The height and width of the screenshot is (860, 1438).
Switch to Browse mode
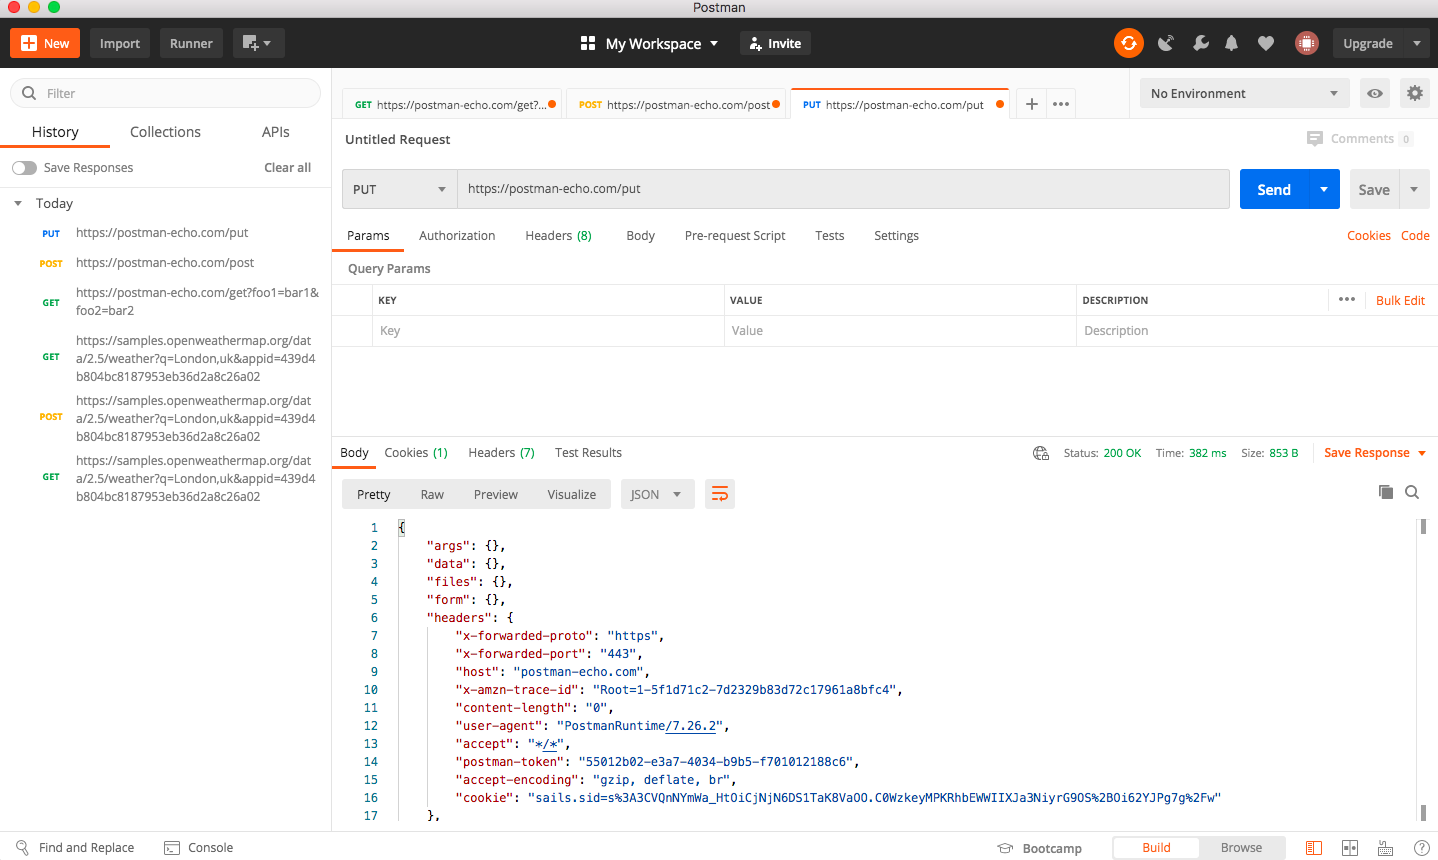[x=1241, y=847]
